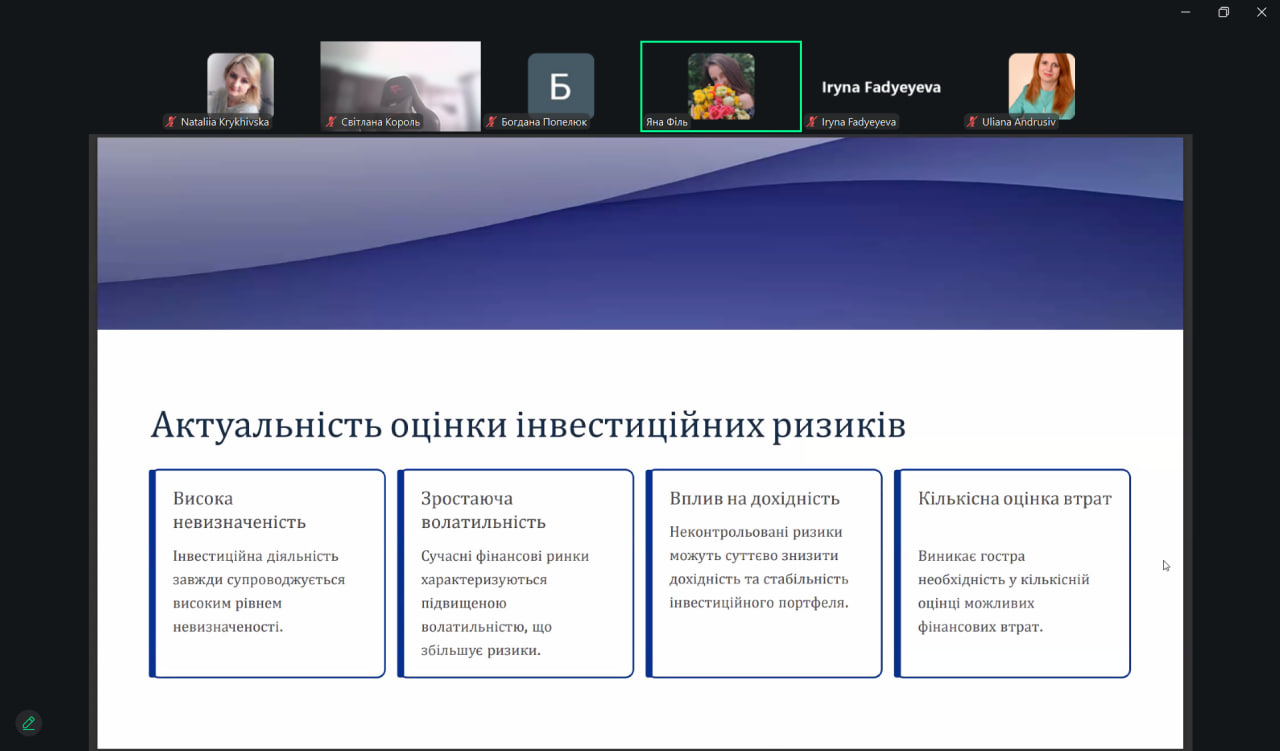Click muted microphone icon beside Uliana Andrusiv
The height and width of the screenshot is (751, 1280).
(971, 122)
